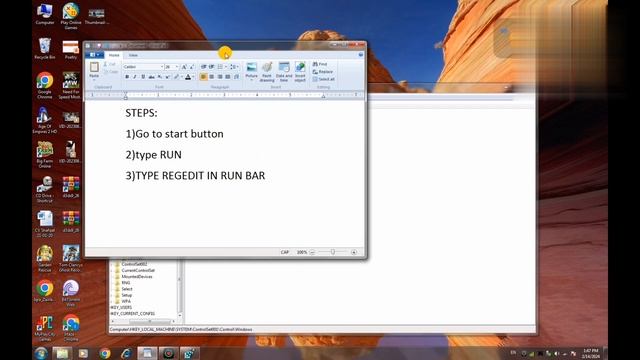Click Copy in the Clipboard group
The width and height of the screenshot is (640, 360).
click(x=110, y=72)
